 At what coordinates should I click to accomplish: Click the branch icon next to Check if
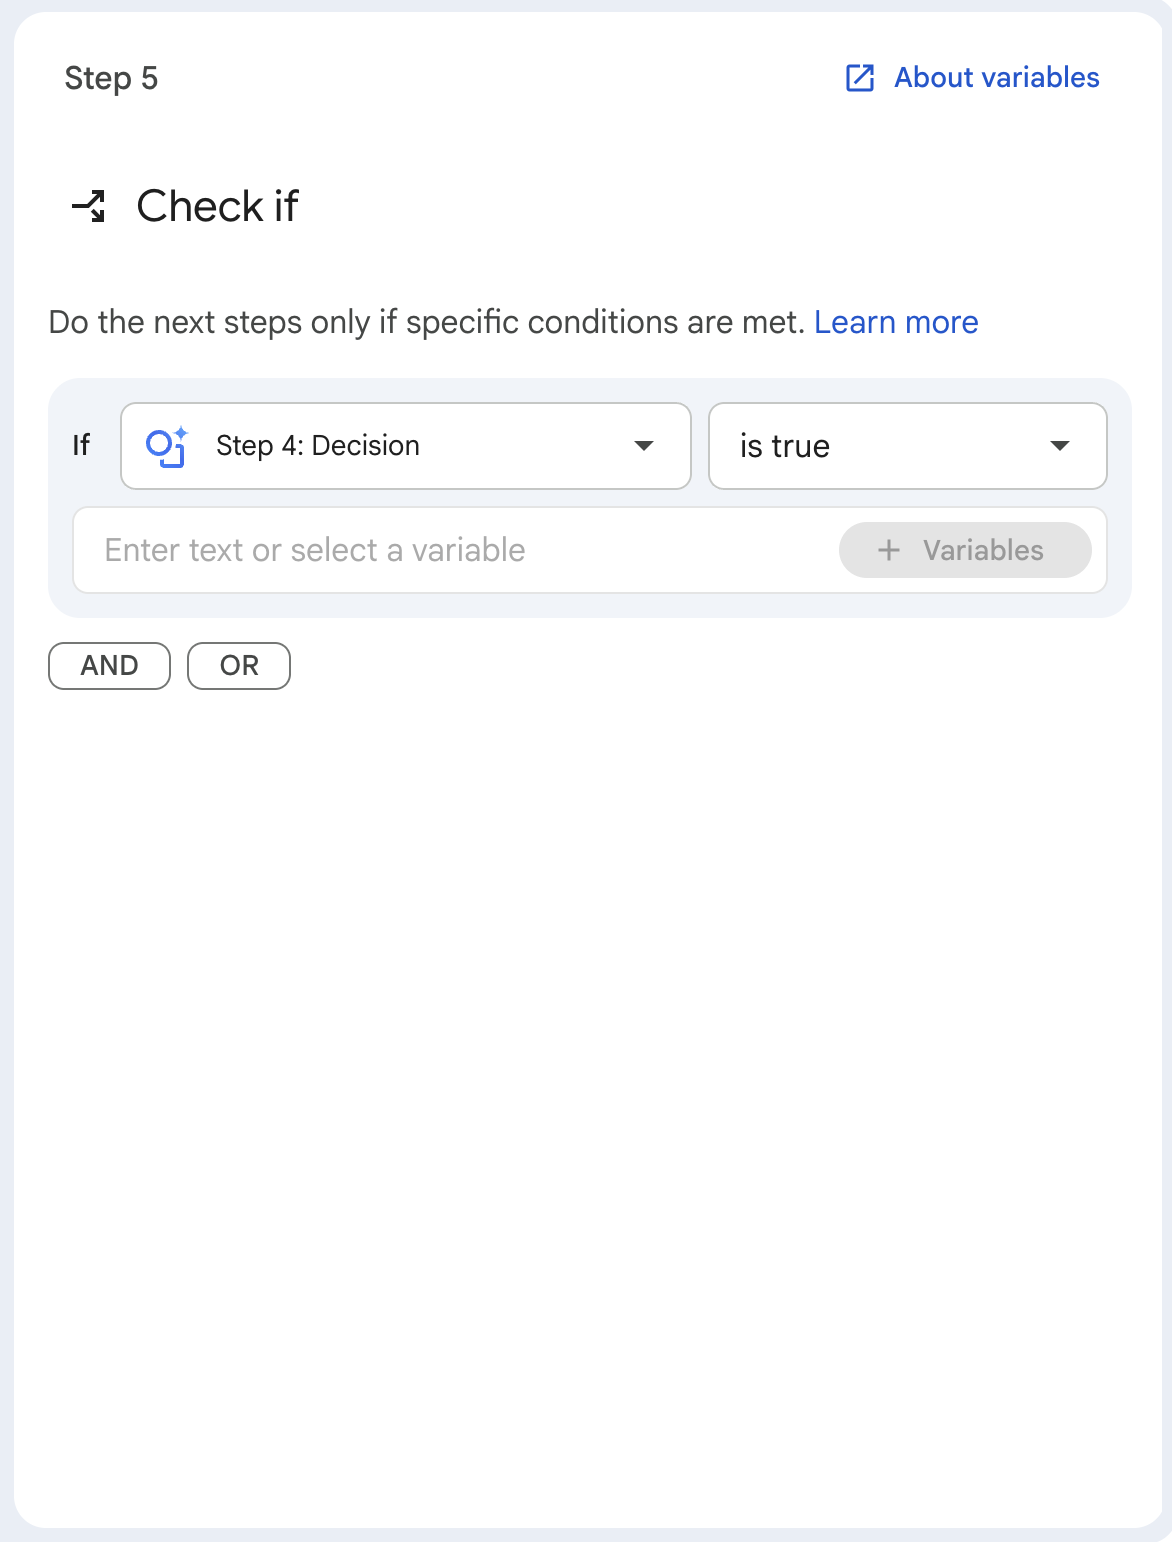(x=89, y=206)
